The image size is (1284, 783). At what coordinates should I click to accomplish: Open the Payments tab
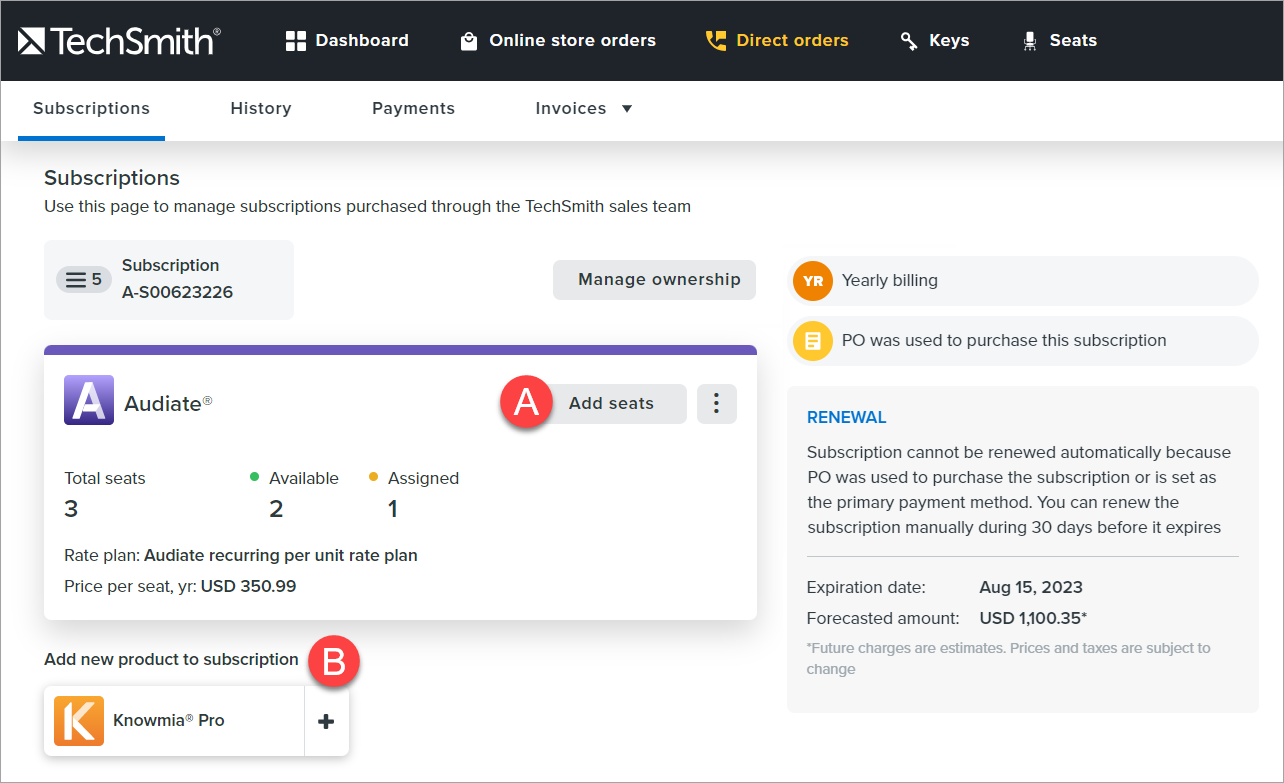click(413, 108)
